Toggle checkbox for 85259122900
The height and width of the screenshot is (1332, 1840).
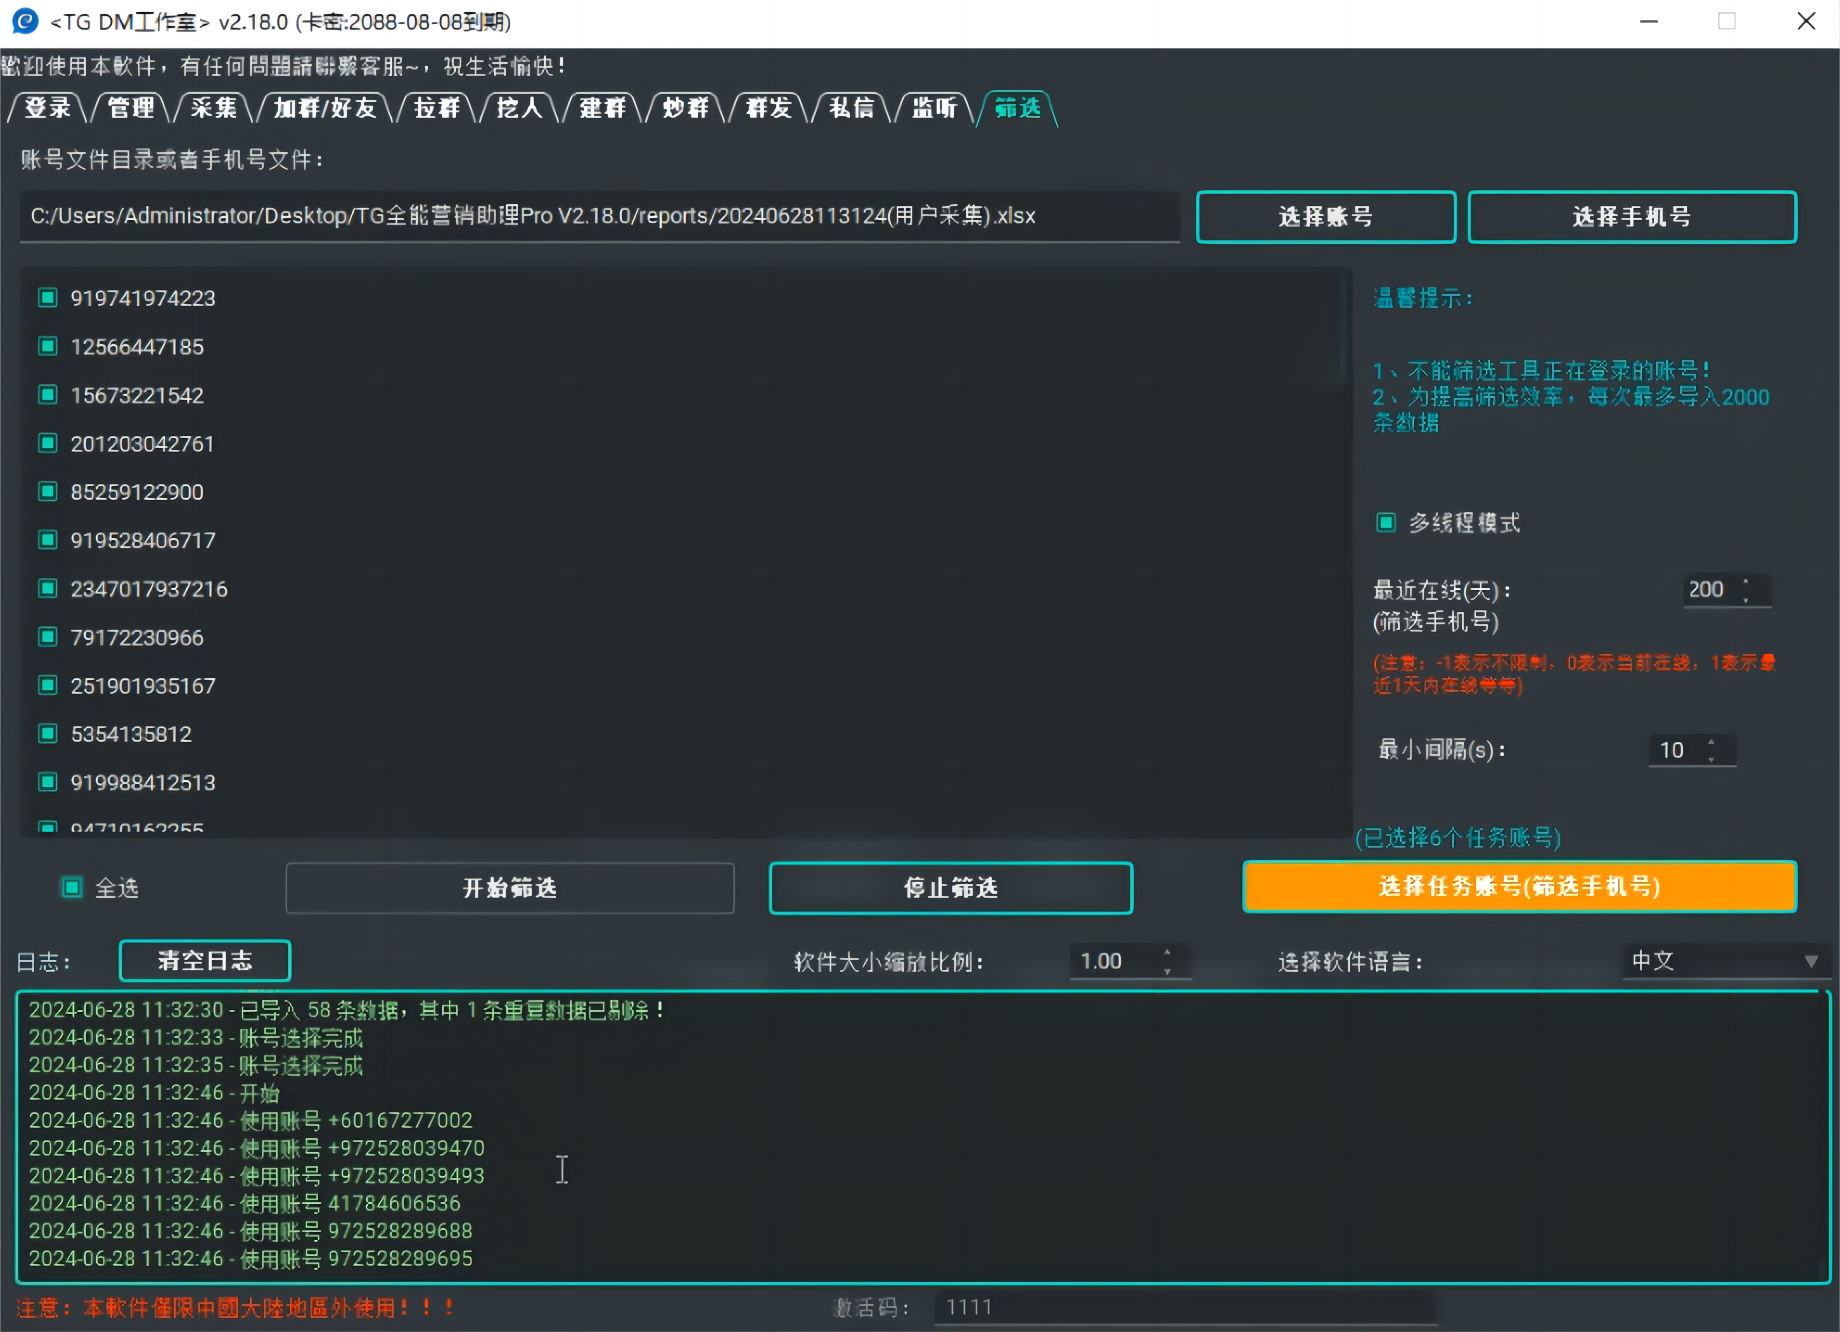point(47,491)
